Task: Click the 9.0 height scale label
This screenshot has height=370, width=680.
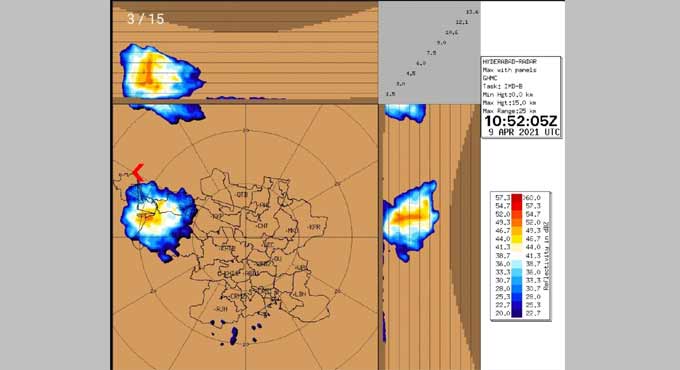Action: point(441,43)
